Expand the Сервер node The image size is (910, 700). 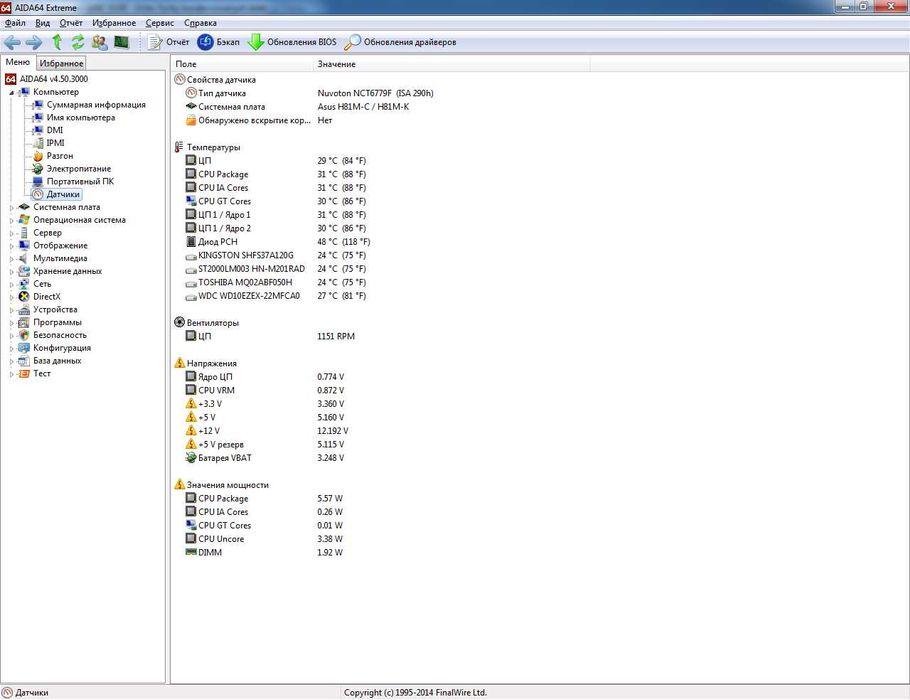tap(12, 233)
